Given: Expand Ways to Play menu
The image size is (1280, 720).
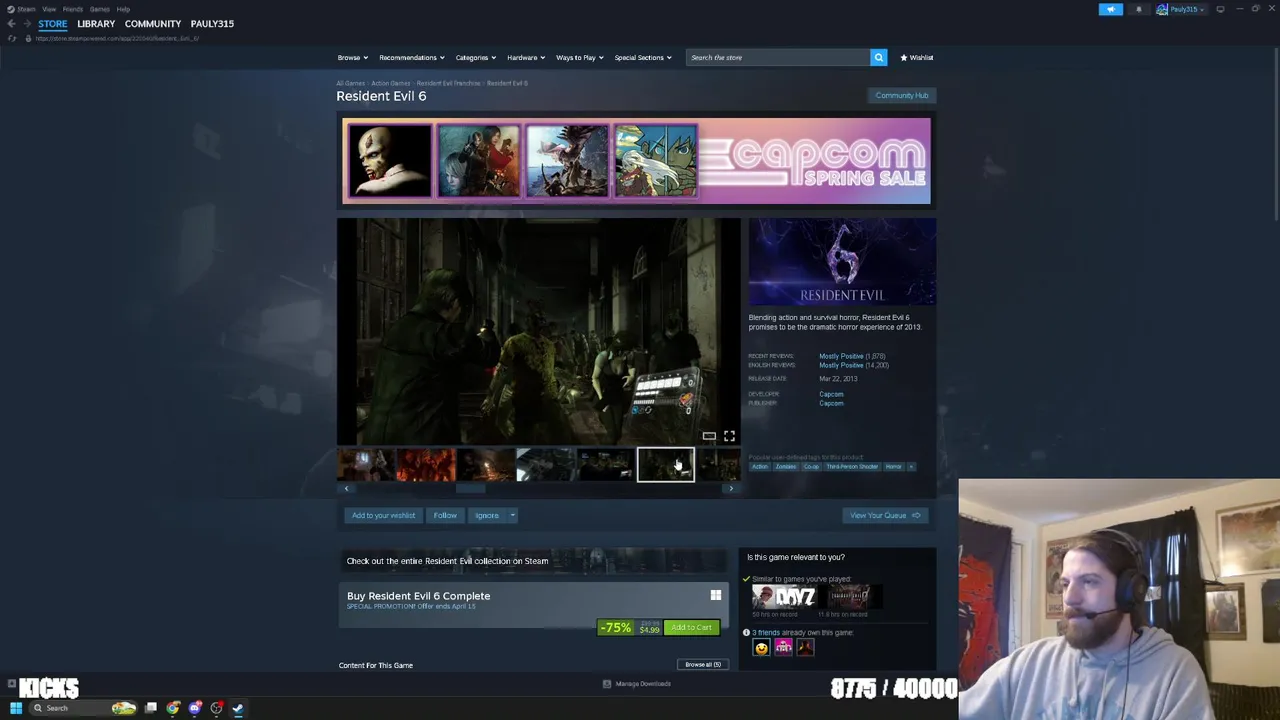Looking at the screenshot, I should tap(579, 57).
